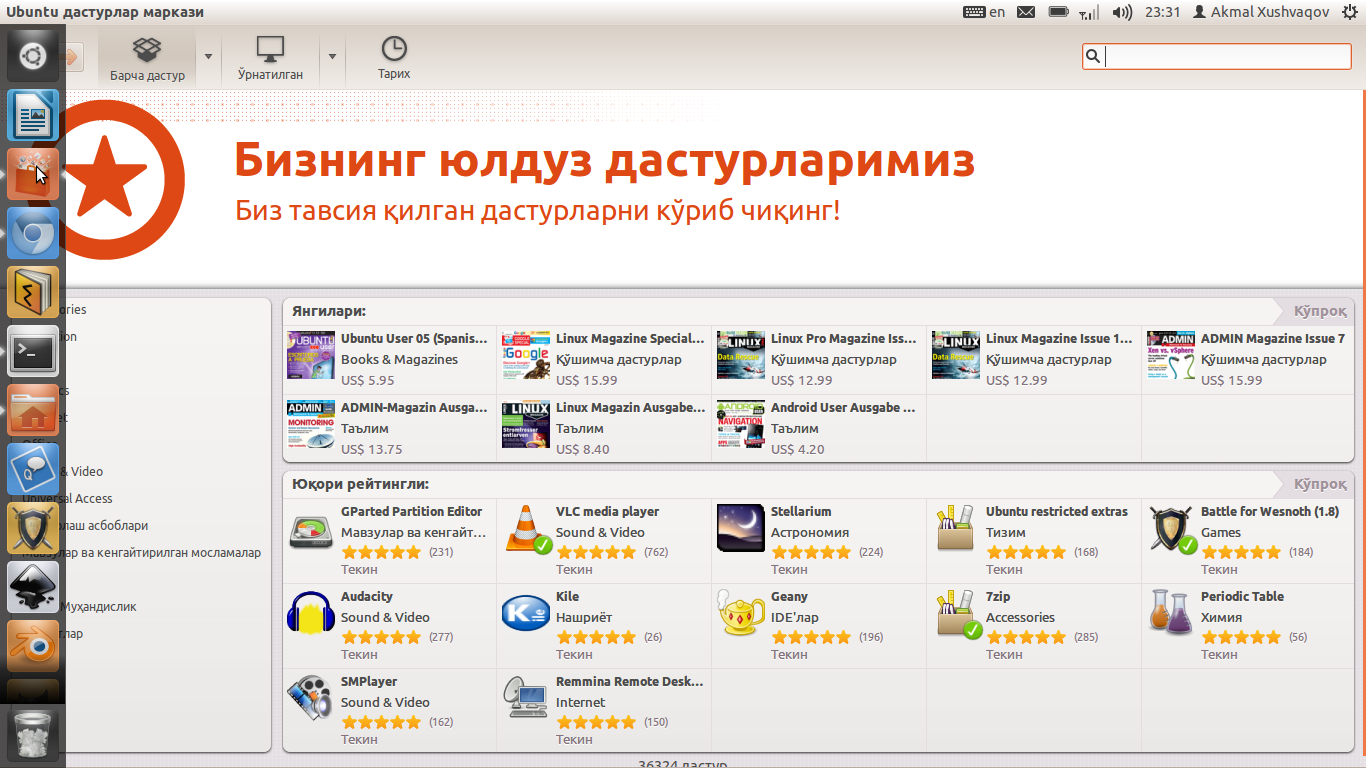The width and height of the screenshot is (1366, 768).
Task: Click the US$ 13.75 price text
Action: click(x=371, y=449)
